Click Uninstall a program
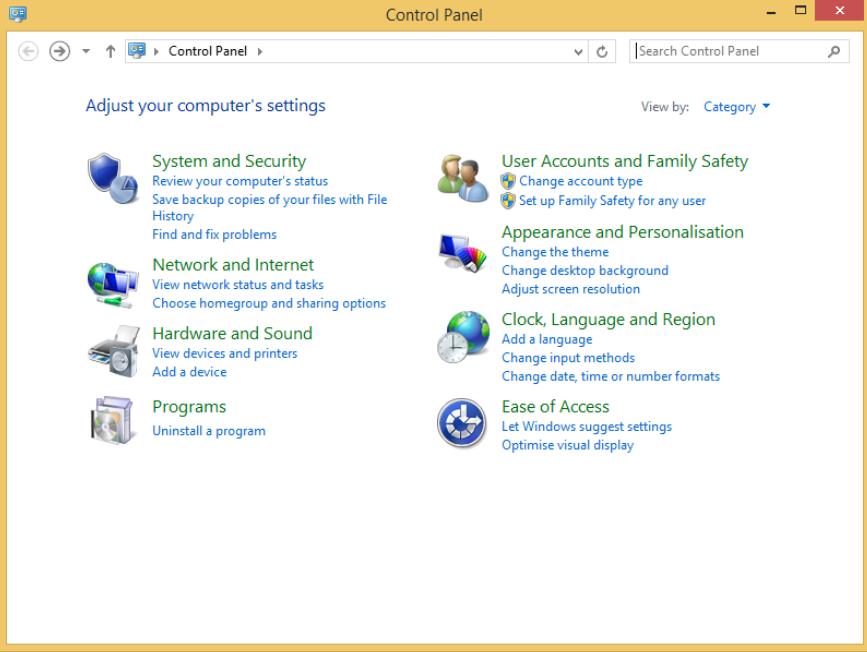Viewport: 867px width, 652px height. [209, 431]
